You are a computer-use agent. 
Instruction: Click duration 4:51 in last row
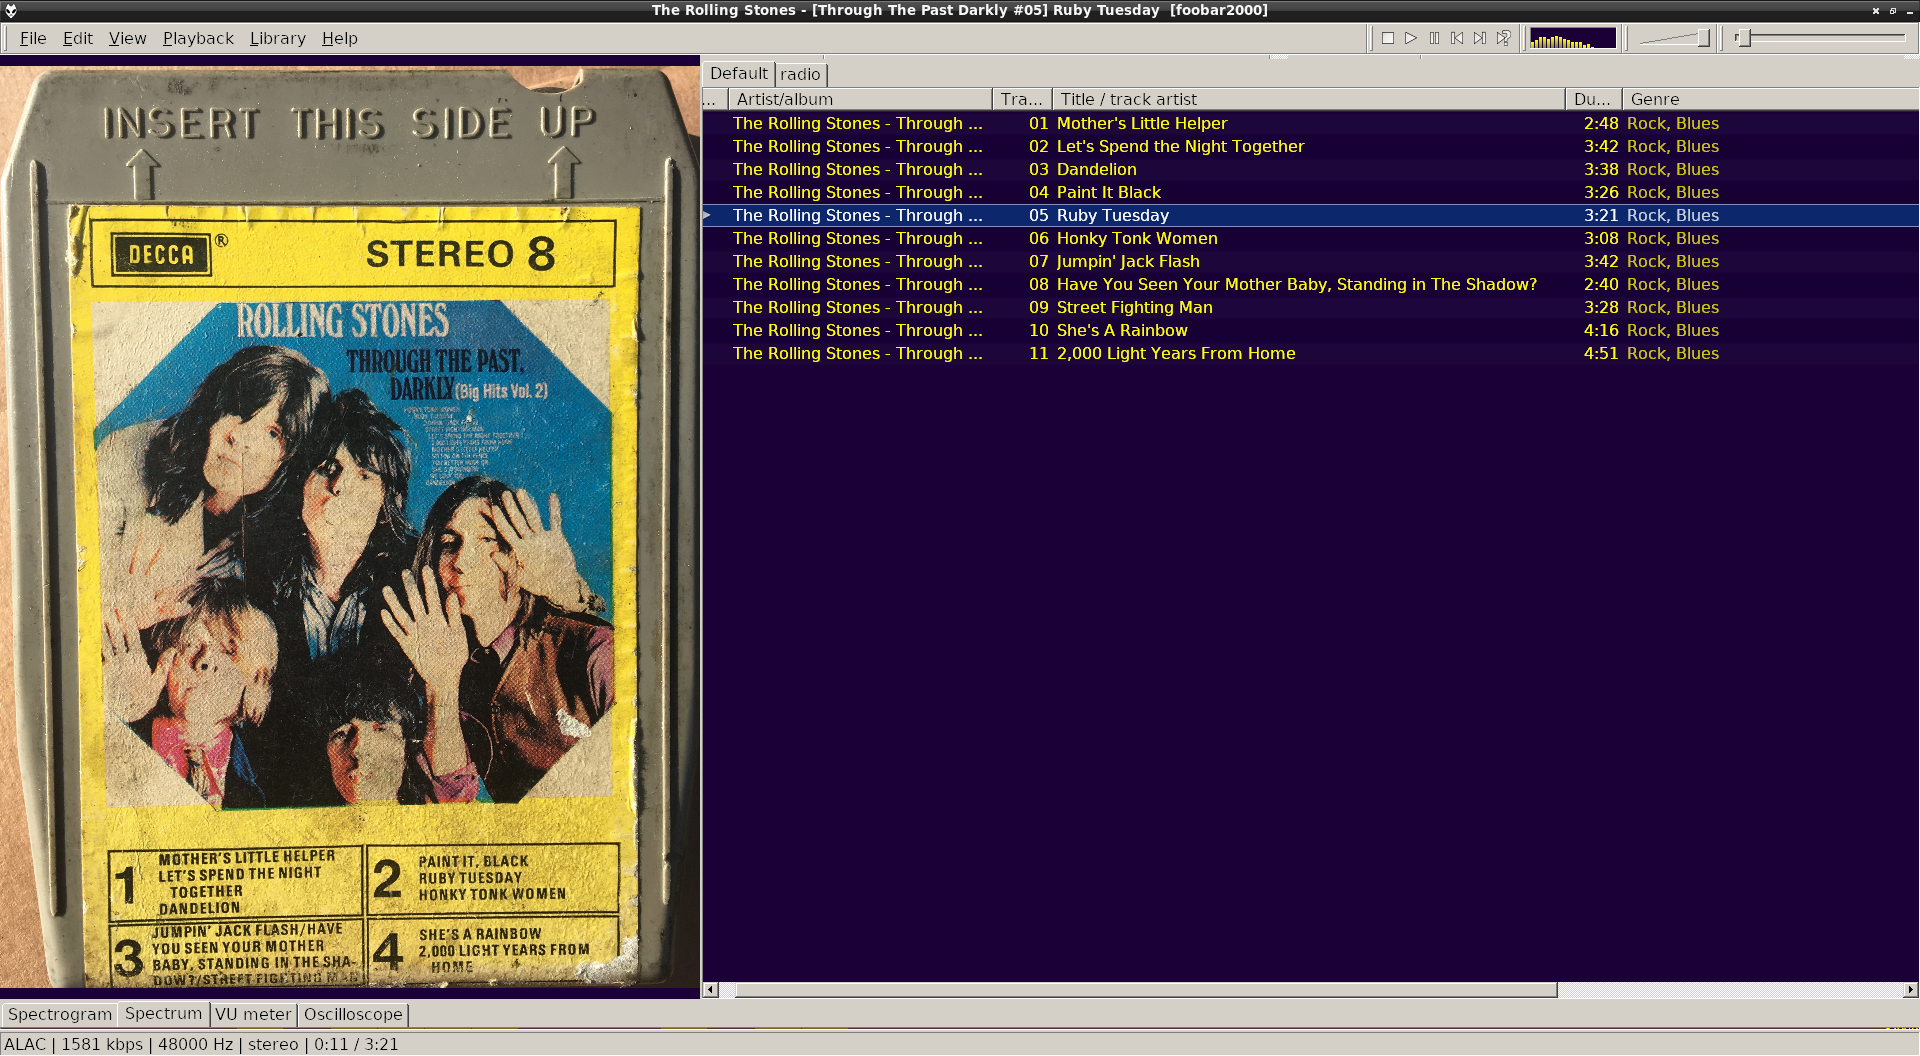(x=1601, y=353)
